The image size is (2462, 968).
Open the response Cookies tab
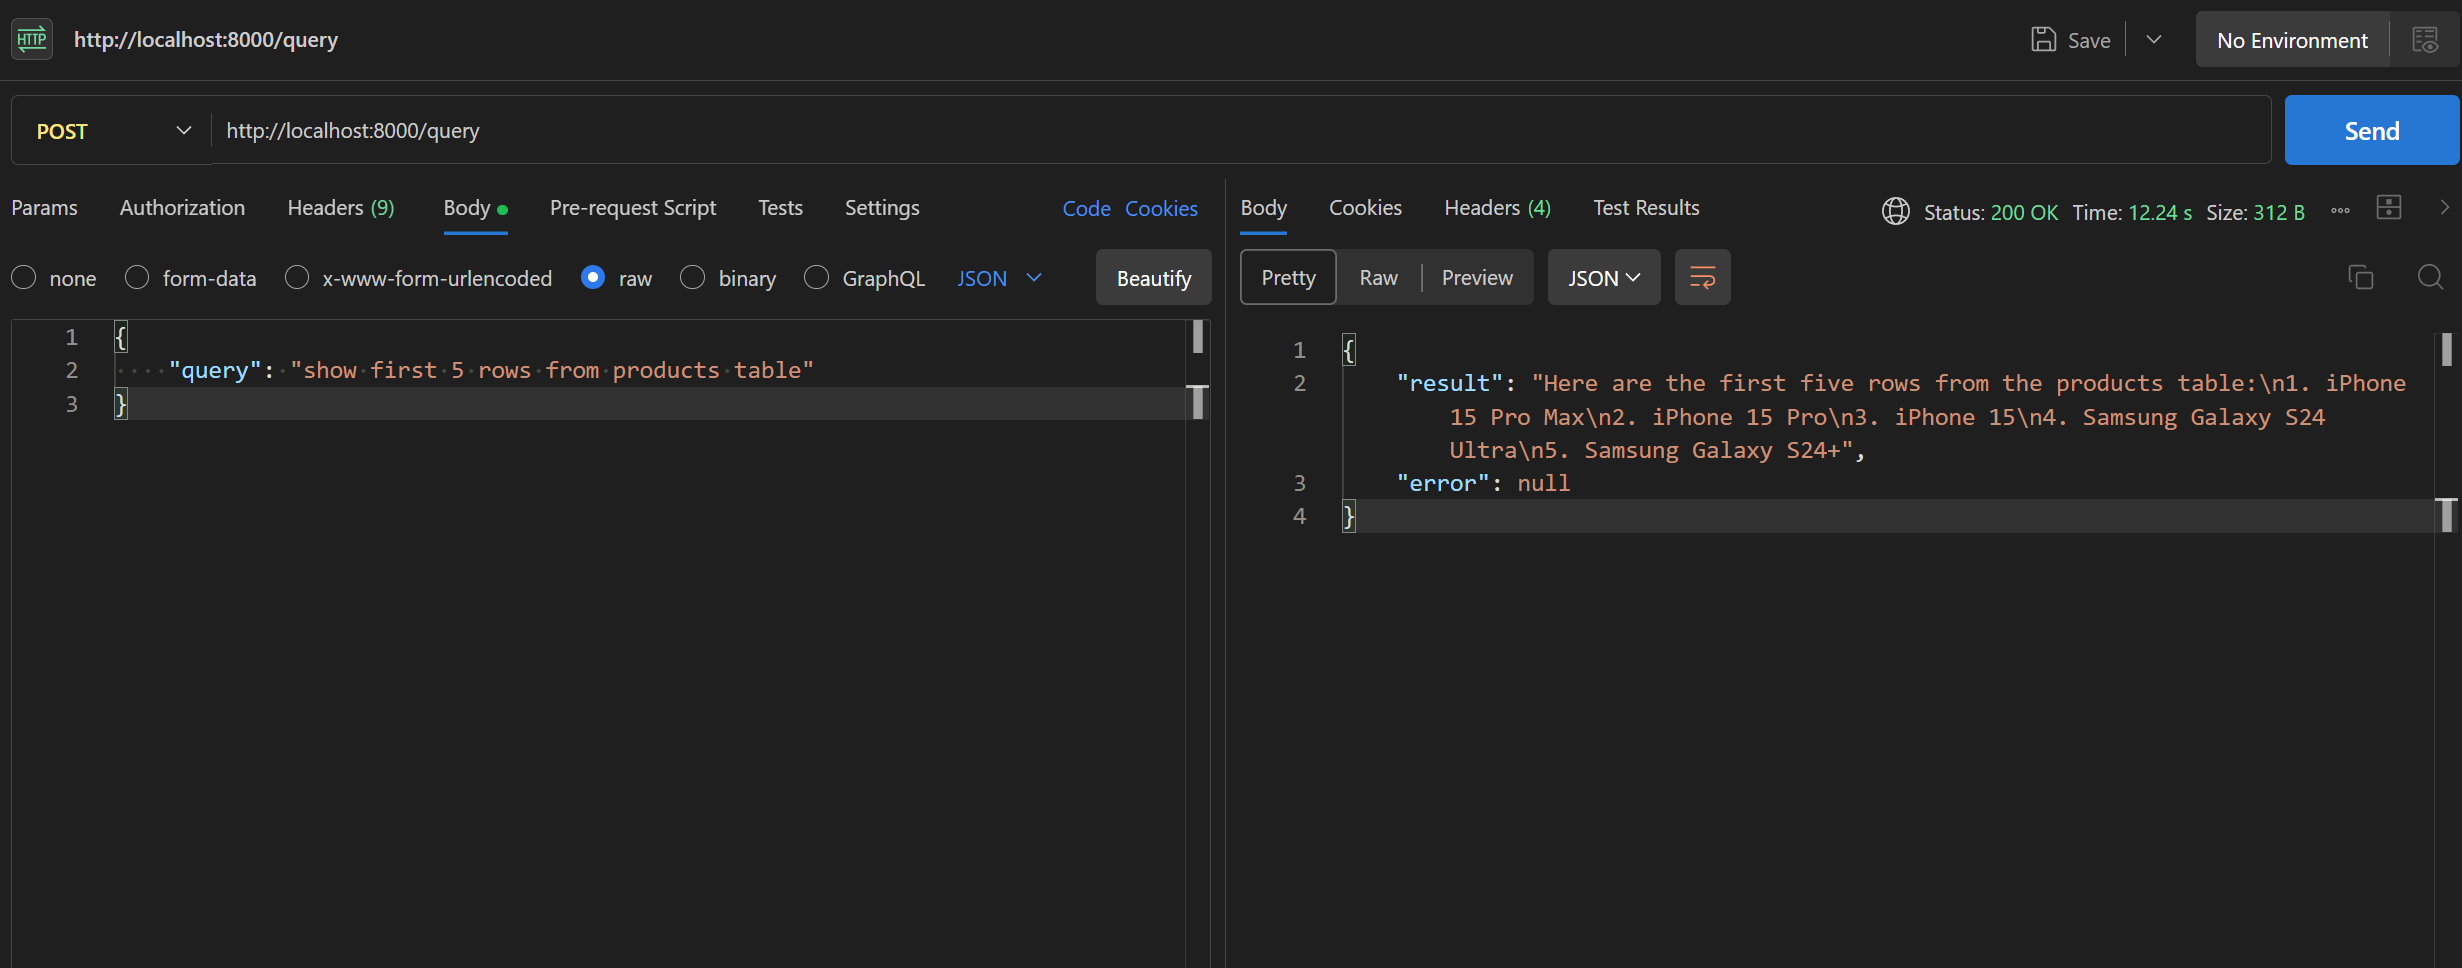[x=1365, y=208]
